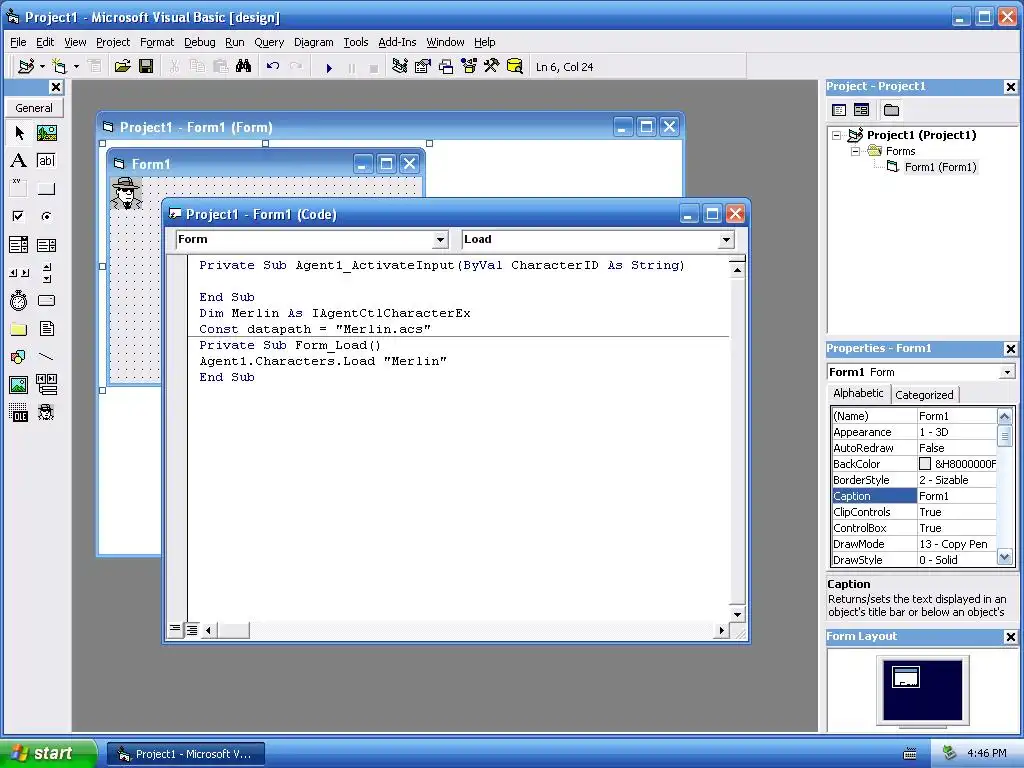Select the VScrollBar control tool
This screenshot has width=1024, height=768.
tap(46, 273)
